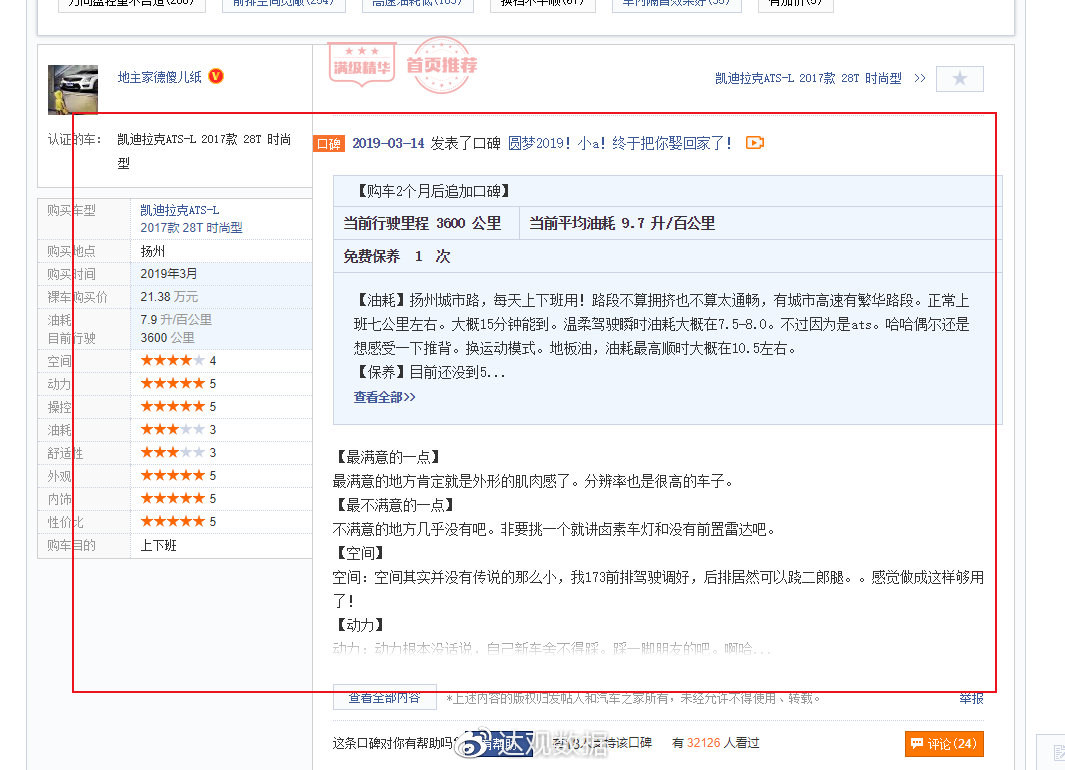Select fuel value 7.9 升/百公里
This screenshot has width=1065, height=770.
pyautogui.click(x=176, y=320)
